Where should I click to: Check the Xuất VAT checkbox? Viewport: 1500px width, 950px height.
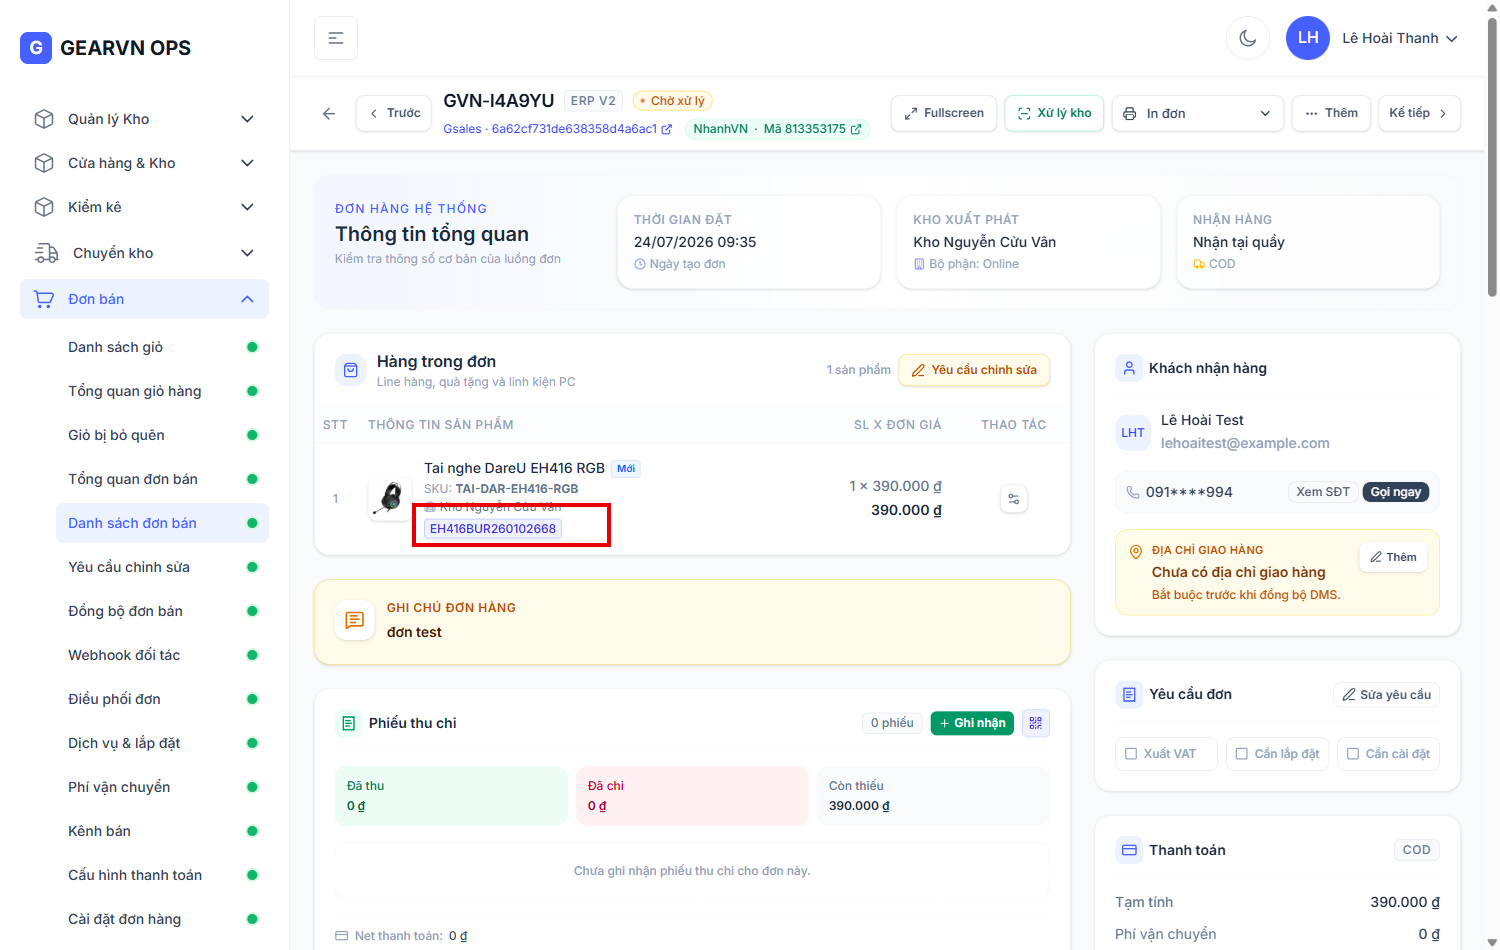[x=1131, y=754]
